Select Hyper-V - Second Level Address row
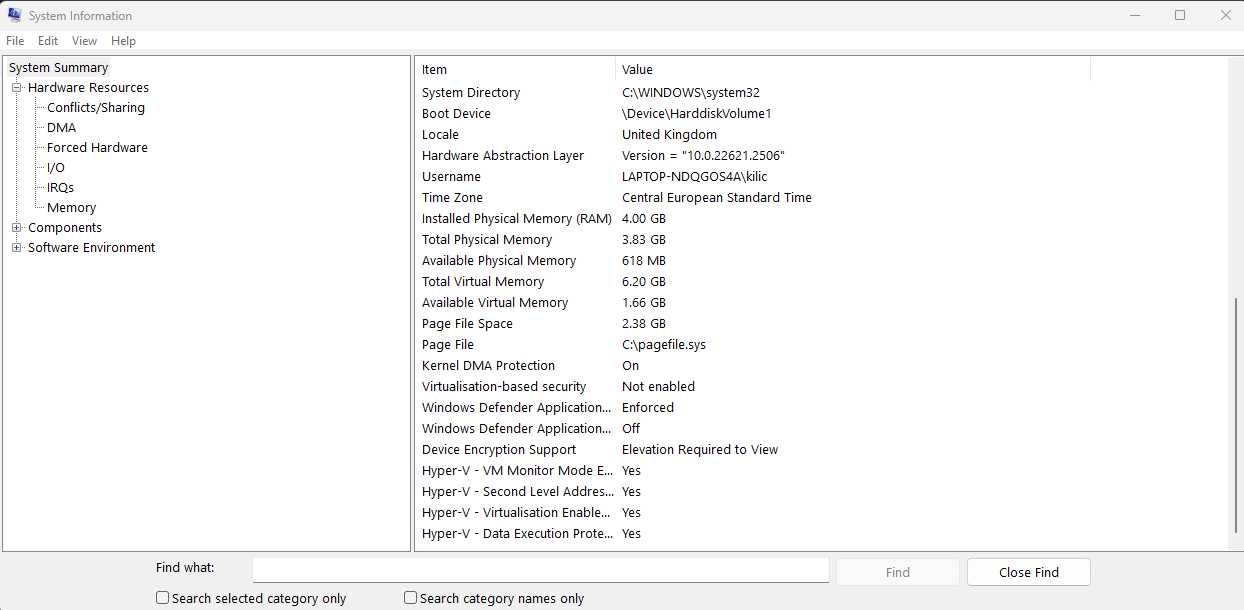1244x610 pixels. 752,492
